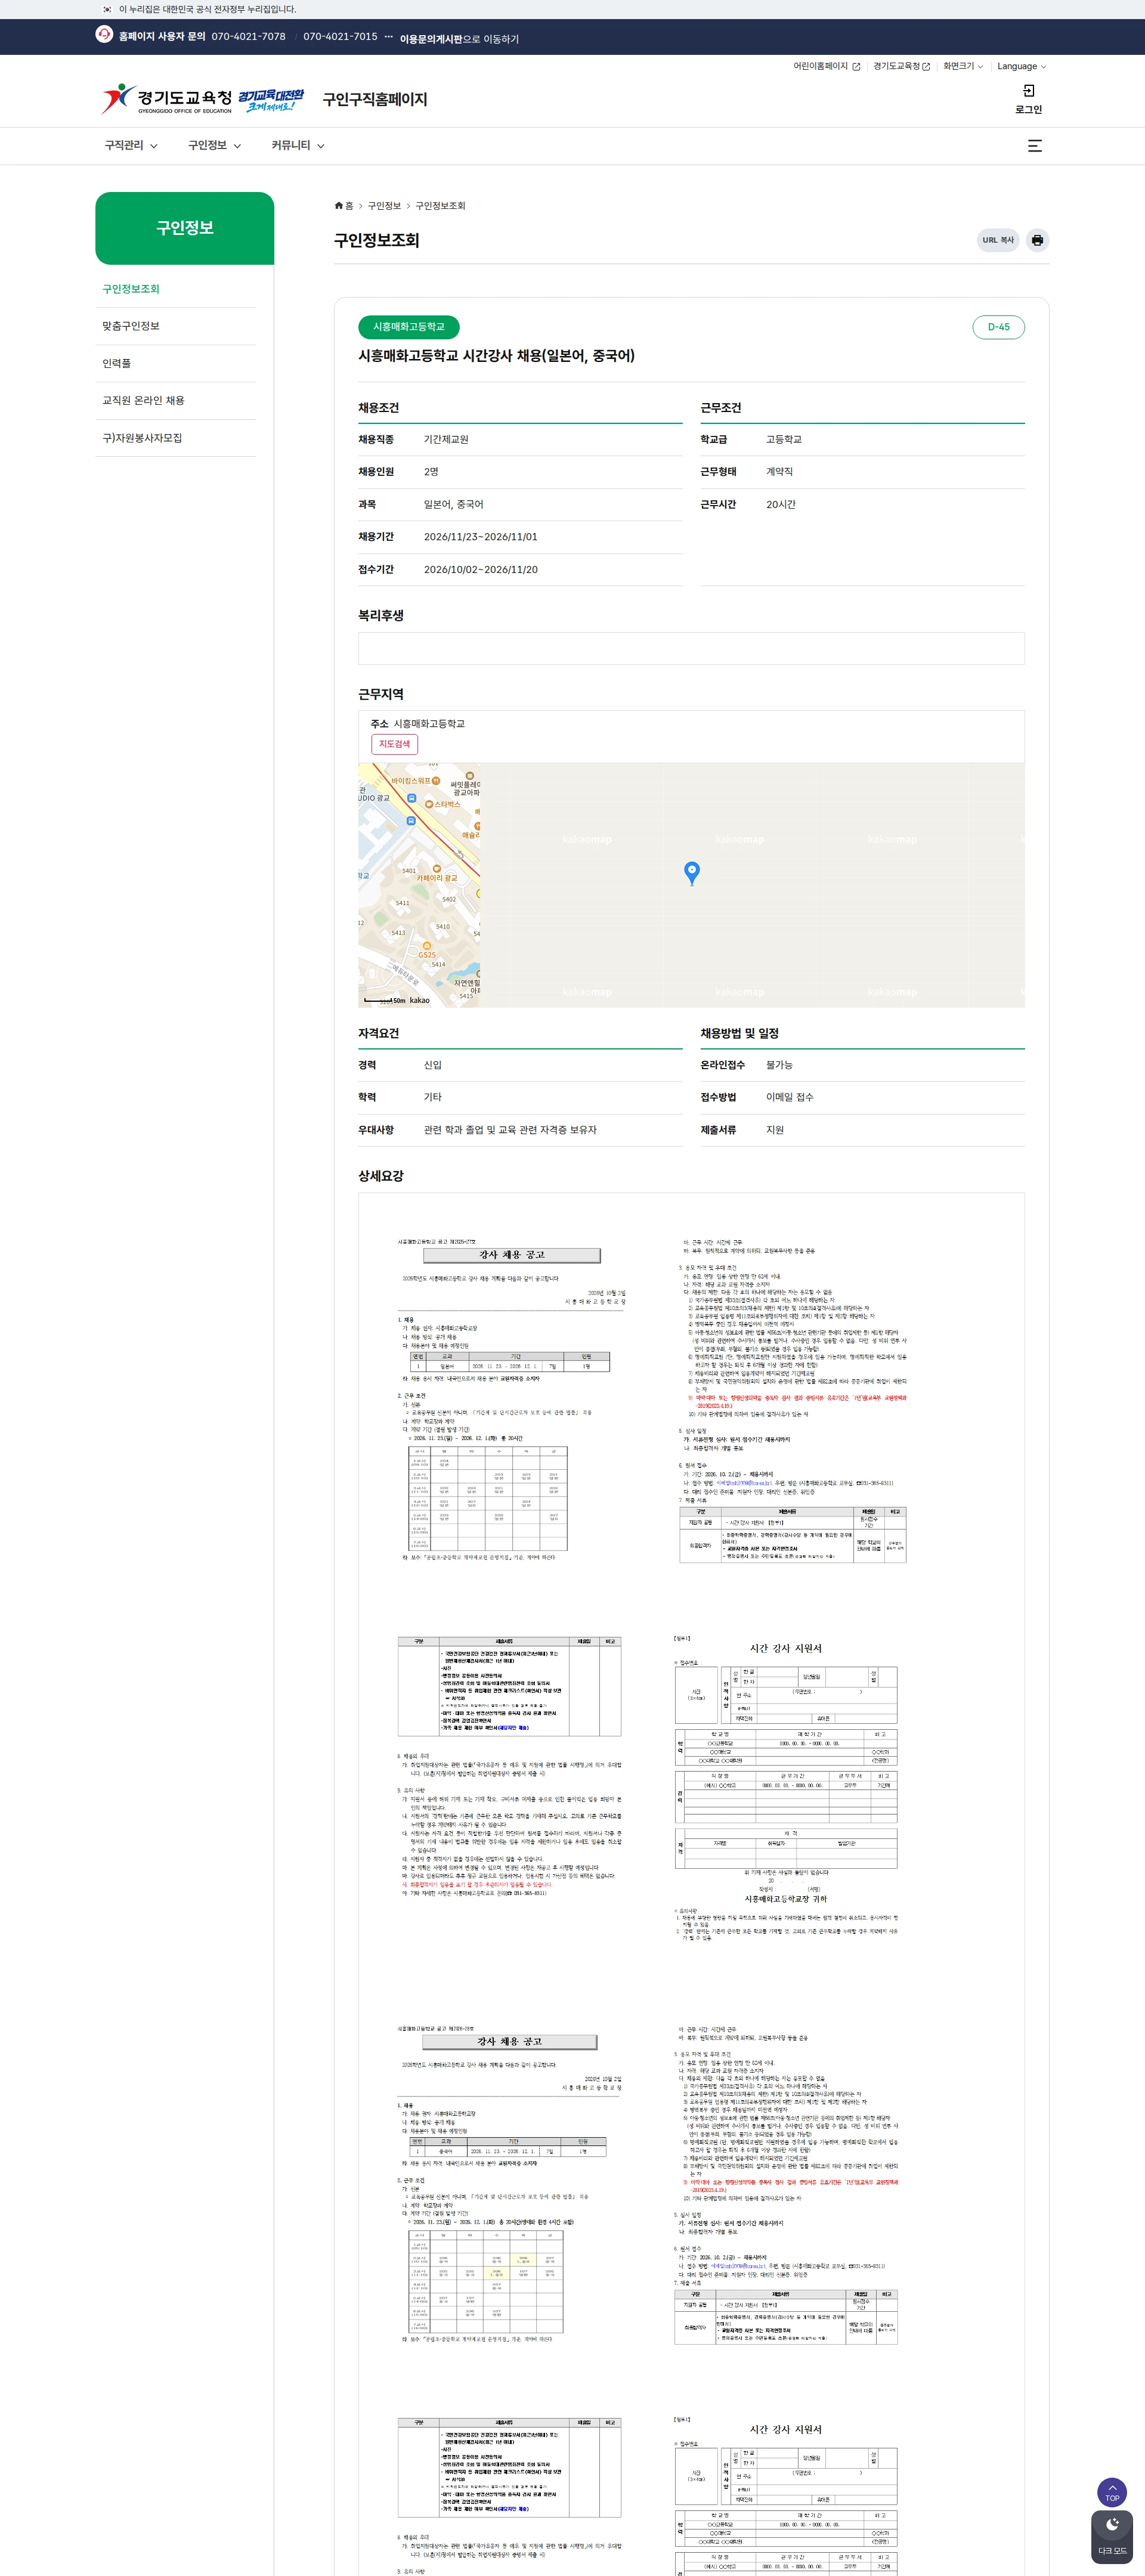Open the Language dropdown
Image resolution: width=1145 pixels, height=2576 pixels.
tap(1021, 66)
